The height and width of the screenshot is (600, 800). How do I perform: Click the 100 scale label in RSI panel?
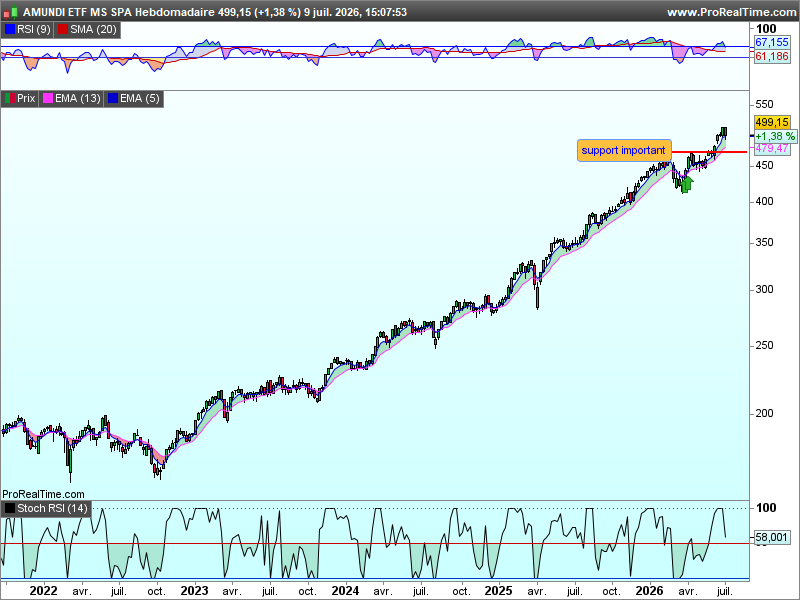coord(766,29)
